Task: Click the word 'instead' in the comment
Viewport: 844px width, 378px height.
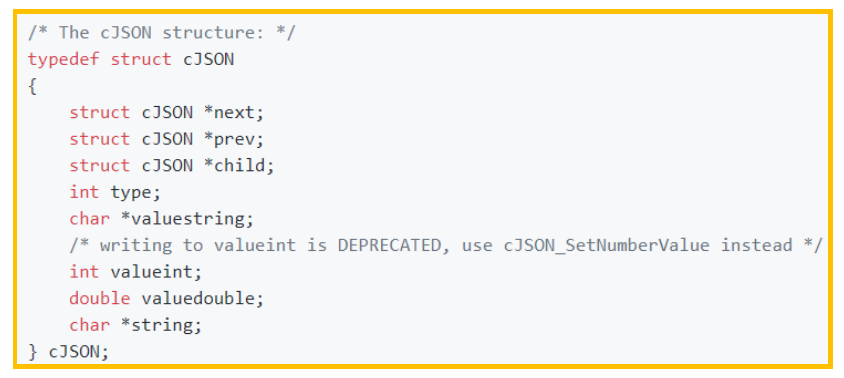Action: point(757,246)
